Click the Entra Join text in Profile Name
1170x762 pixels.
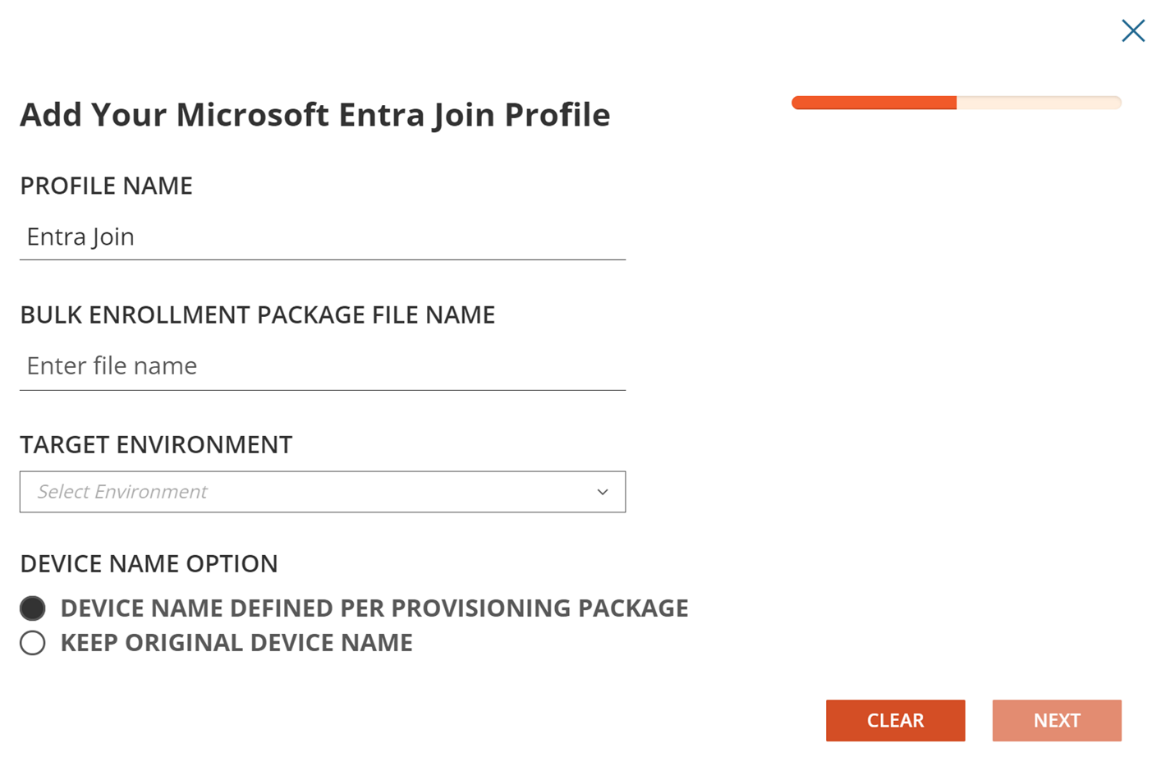click(x=81, y=238)
